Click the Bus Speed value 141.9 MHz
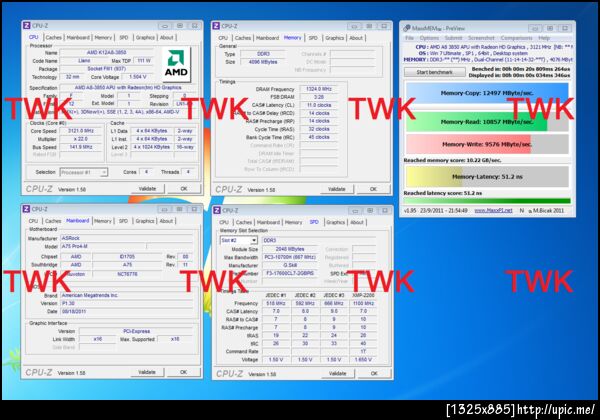Viewport: 600px width, 420px height. click(x=81, y=147)
